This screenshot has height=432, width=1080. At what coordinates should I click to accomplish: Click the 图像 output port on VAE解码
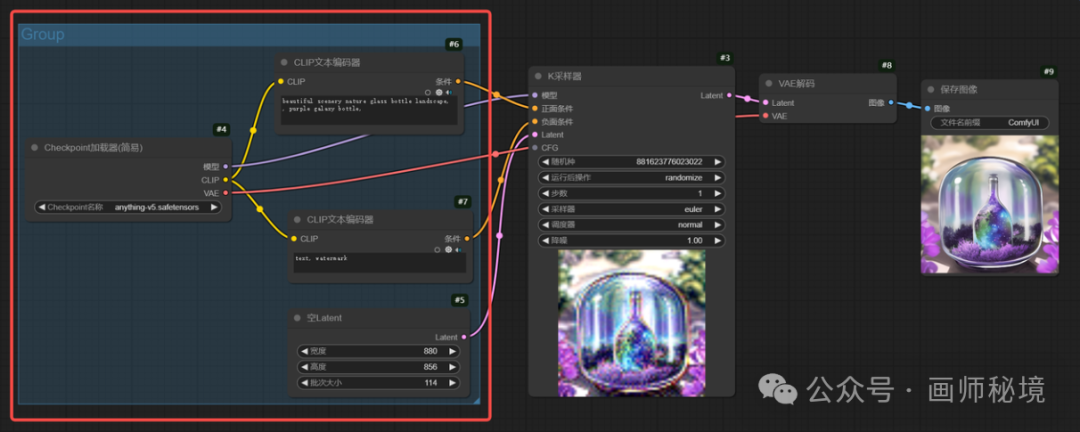[891, 103]
